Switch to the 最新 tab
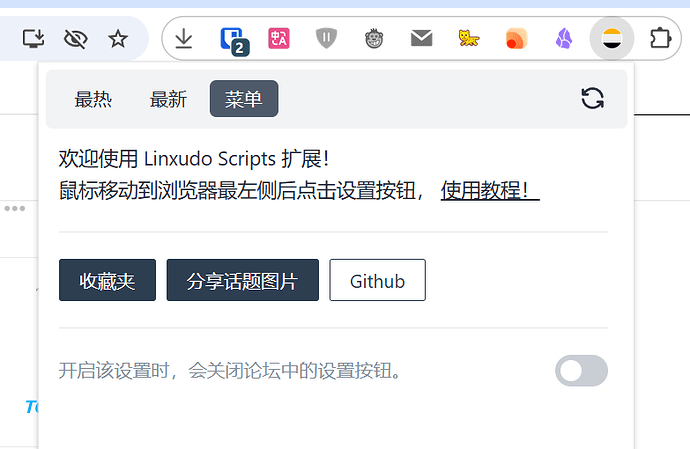 pos(169,99)
